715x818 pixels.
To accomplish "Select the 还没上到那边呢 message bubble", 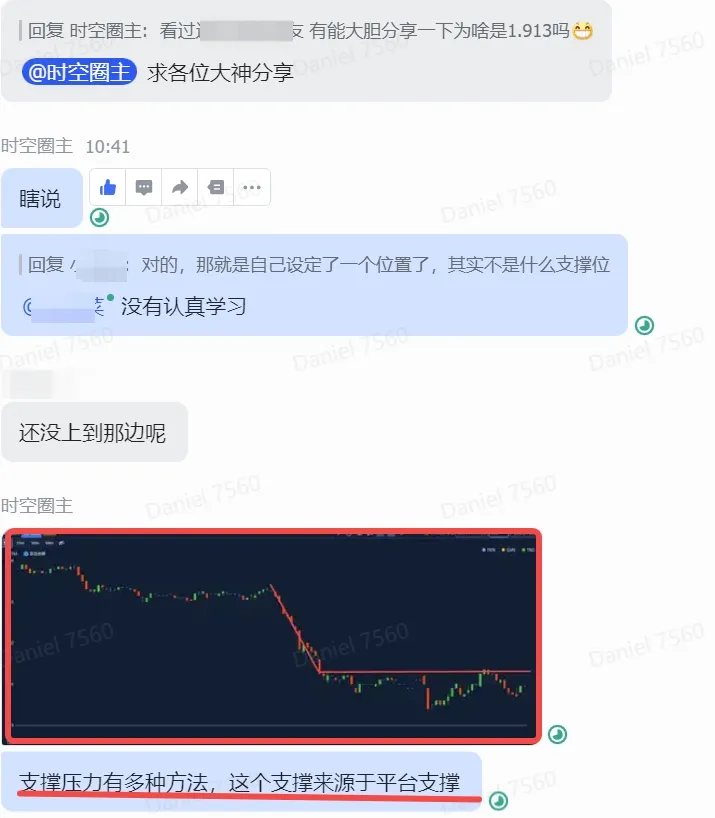I will pyautogui.click(x=94, y=432).
